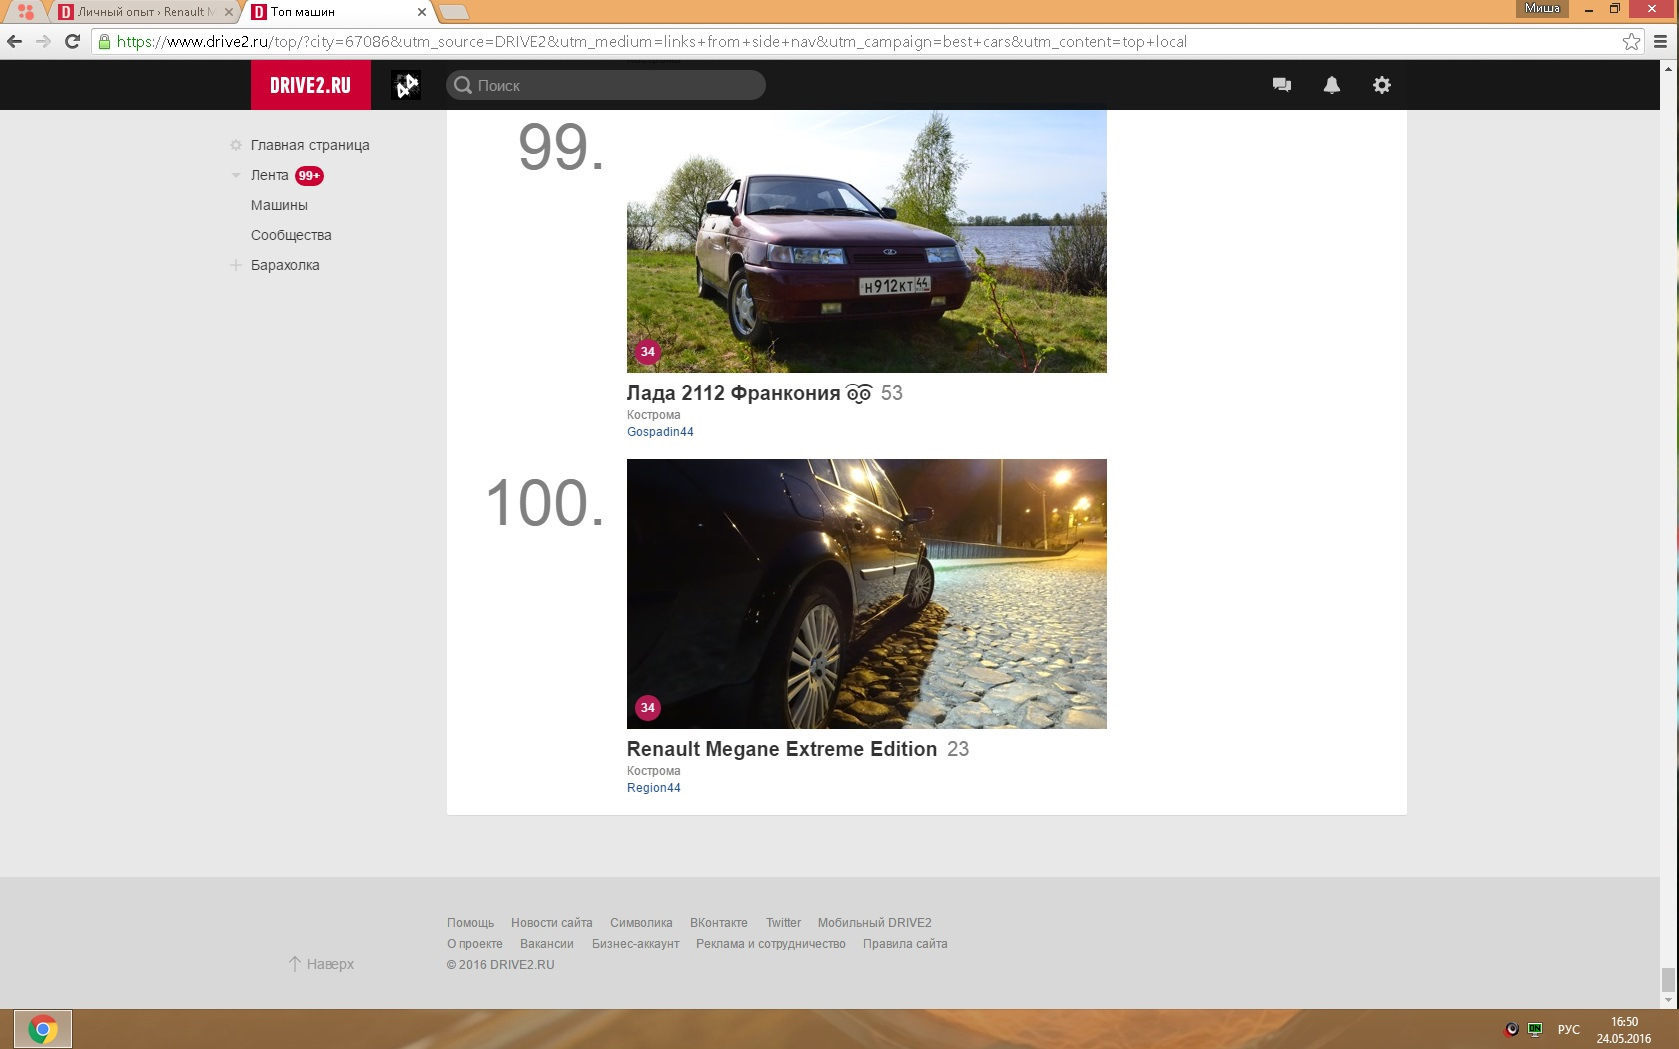Open the Renault Megane Extreme Edition photo
The image size is (1679, 1049).
(x=867, y=594)
